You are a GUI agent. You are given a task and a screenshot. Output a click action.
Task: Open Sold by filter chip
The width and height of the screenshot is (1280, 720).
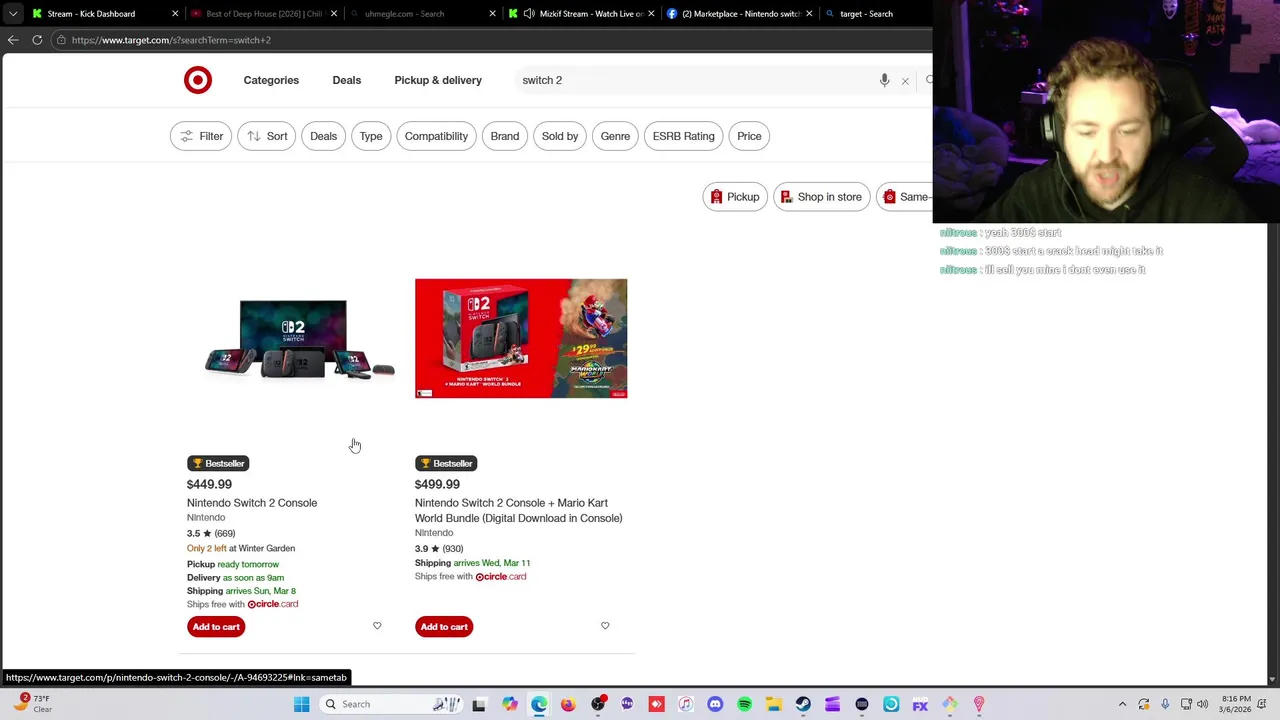point(560,136)
